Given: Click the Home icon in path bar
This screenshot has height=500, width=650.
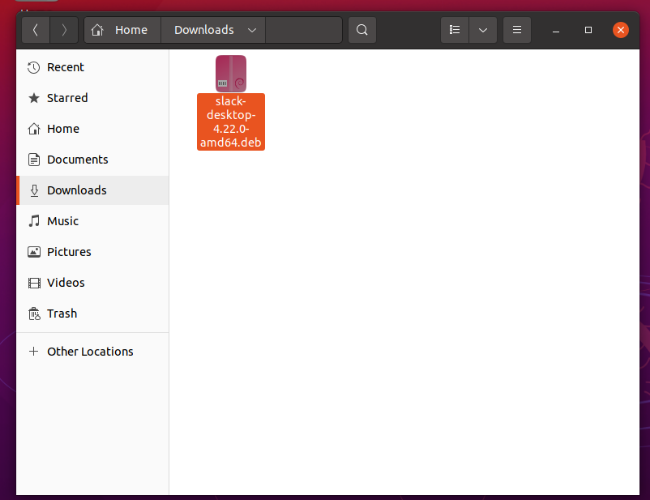Looking at the screenshot, I should point(97,30).
